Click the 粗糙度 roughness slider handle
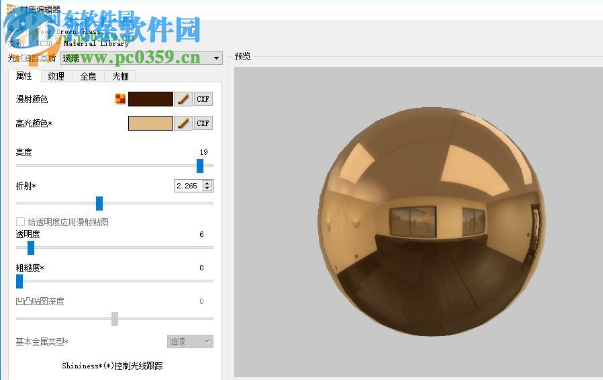Viewport: 603px width, 380px height. [x=19, y=281]
